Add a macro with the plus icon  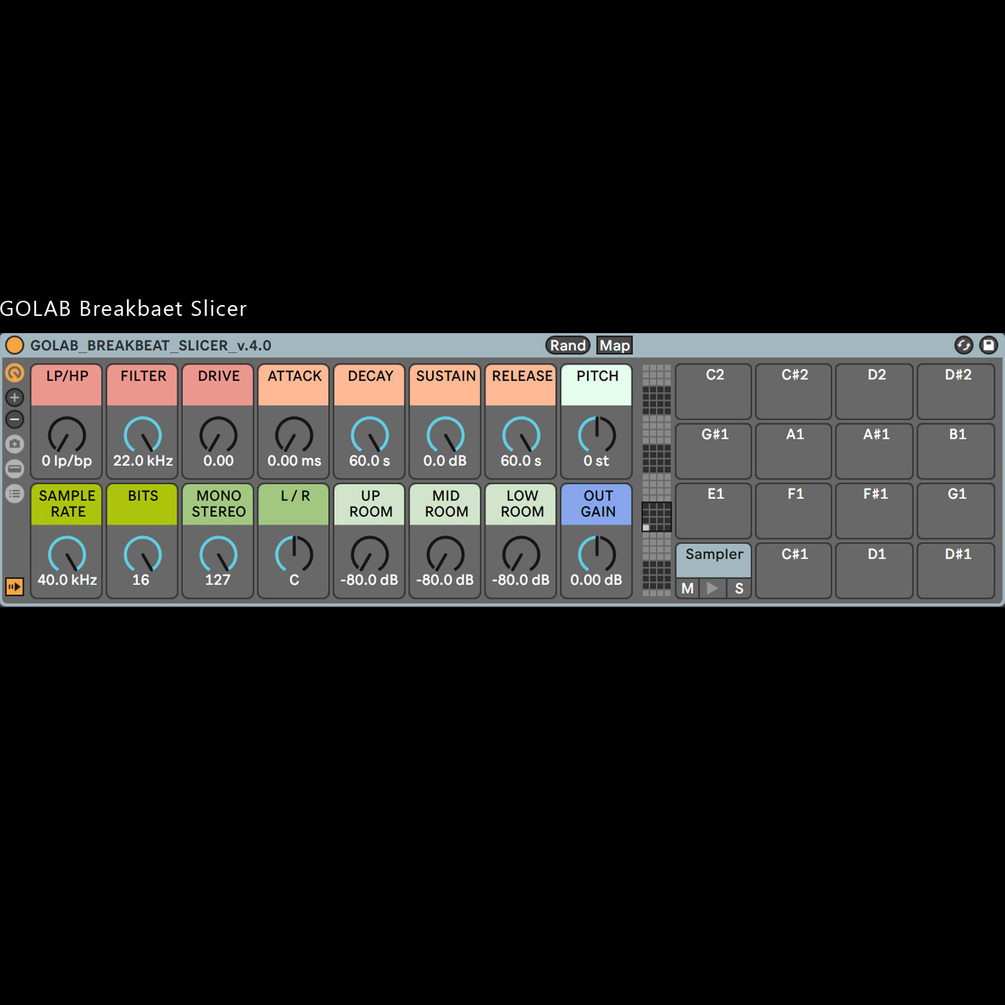pyautogui.click(x=14, y=396)
